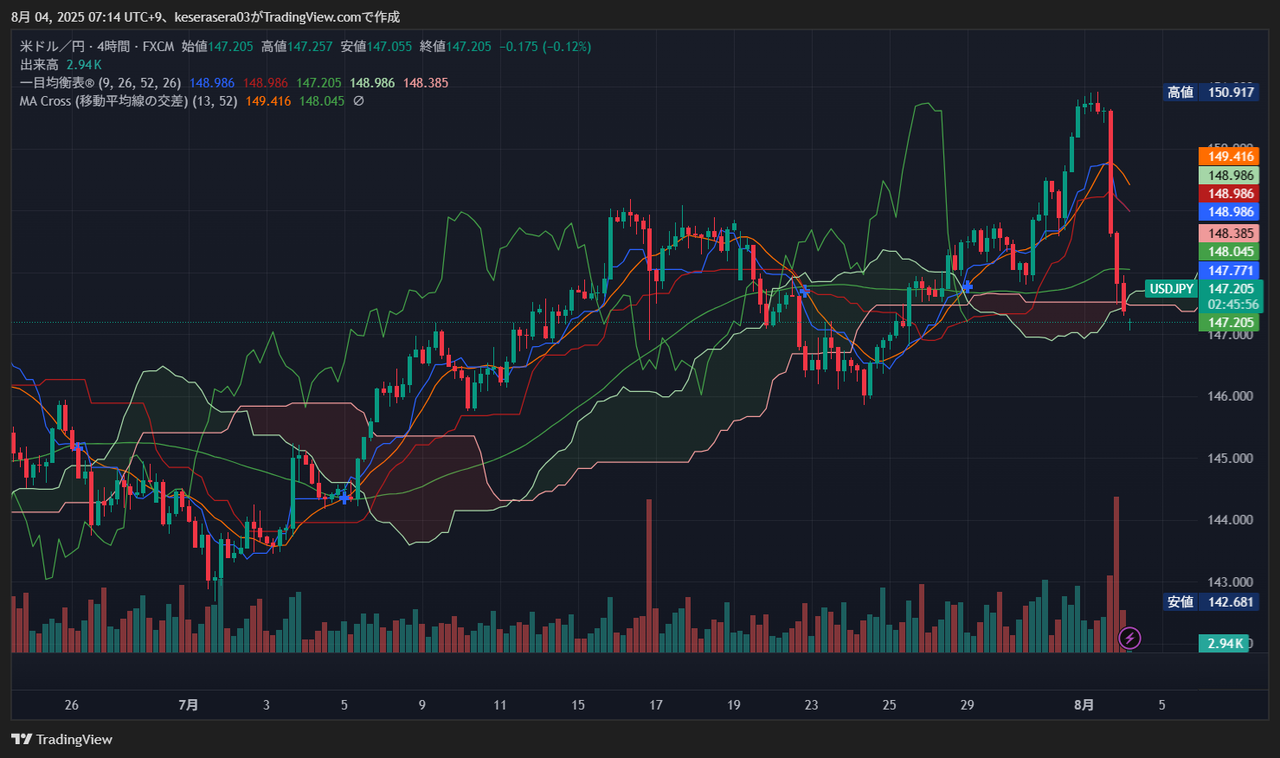Viewport: 1280px width, 758px height.
Task: Select the 一目均衡表 (9, 26, 52, 26) indicator label
Action: pyautogui.click(x=101, y=82)
